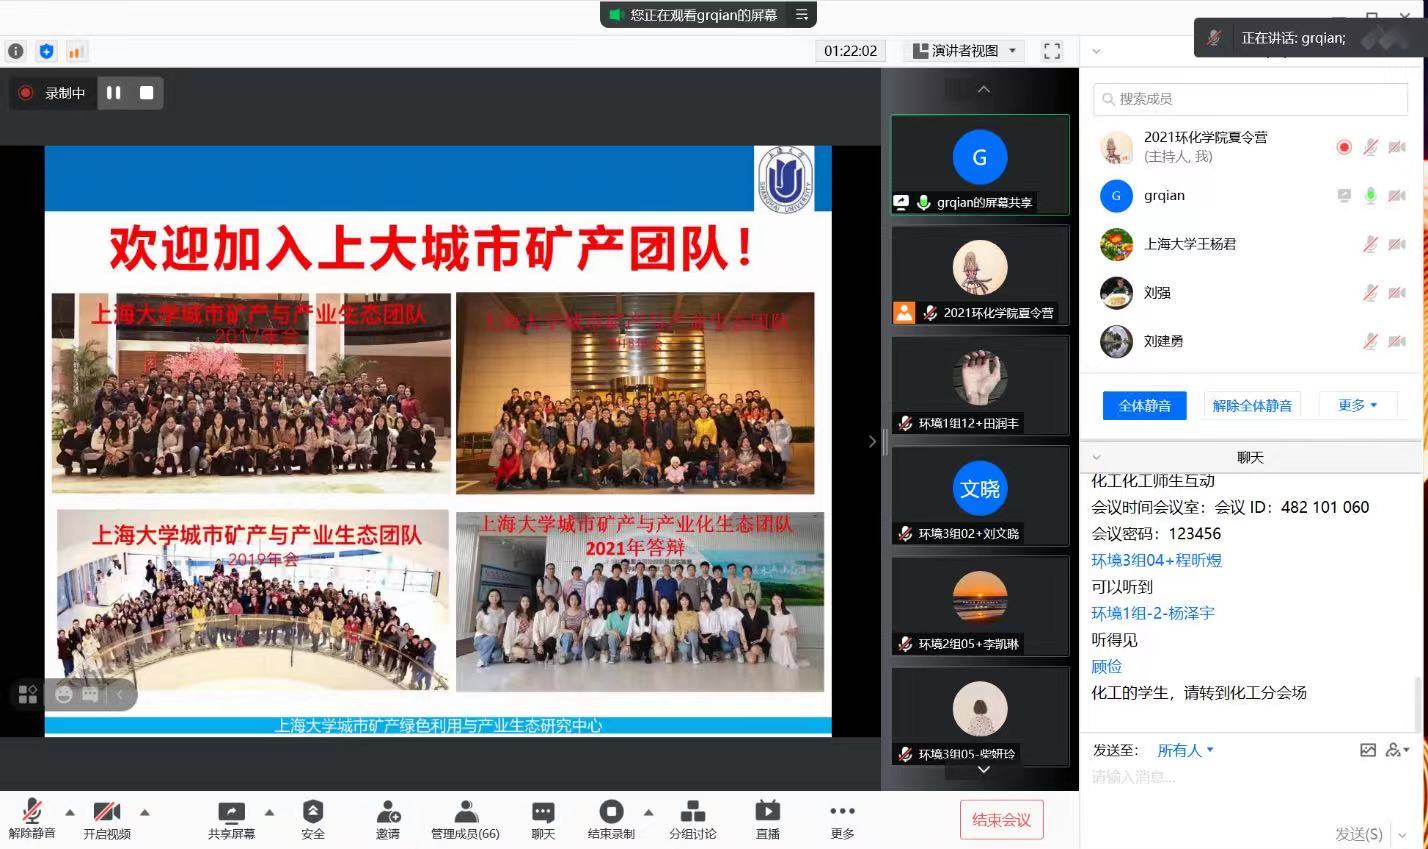
Task: Click the handle that collapses the thumbnail strip
Action: point(872,441)
